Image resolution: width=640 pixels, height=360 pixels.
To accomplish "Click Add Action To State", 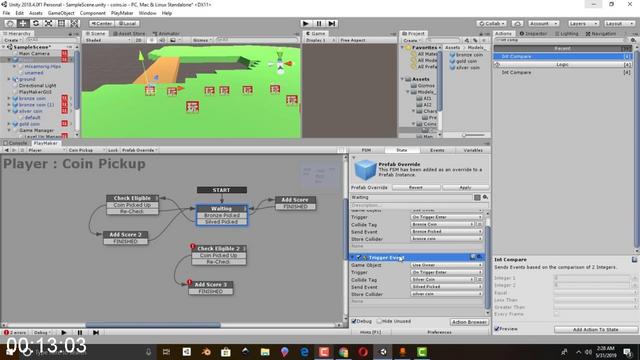I will point(596,329).
